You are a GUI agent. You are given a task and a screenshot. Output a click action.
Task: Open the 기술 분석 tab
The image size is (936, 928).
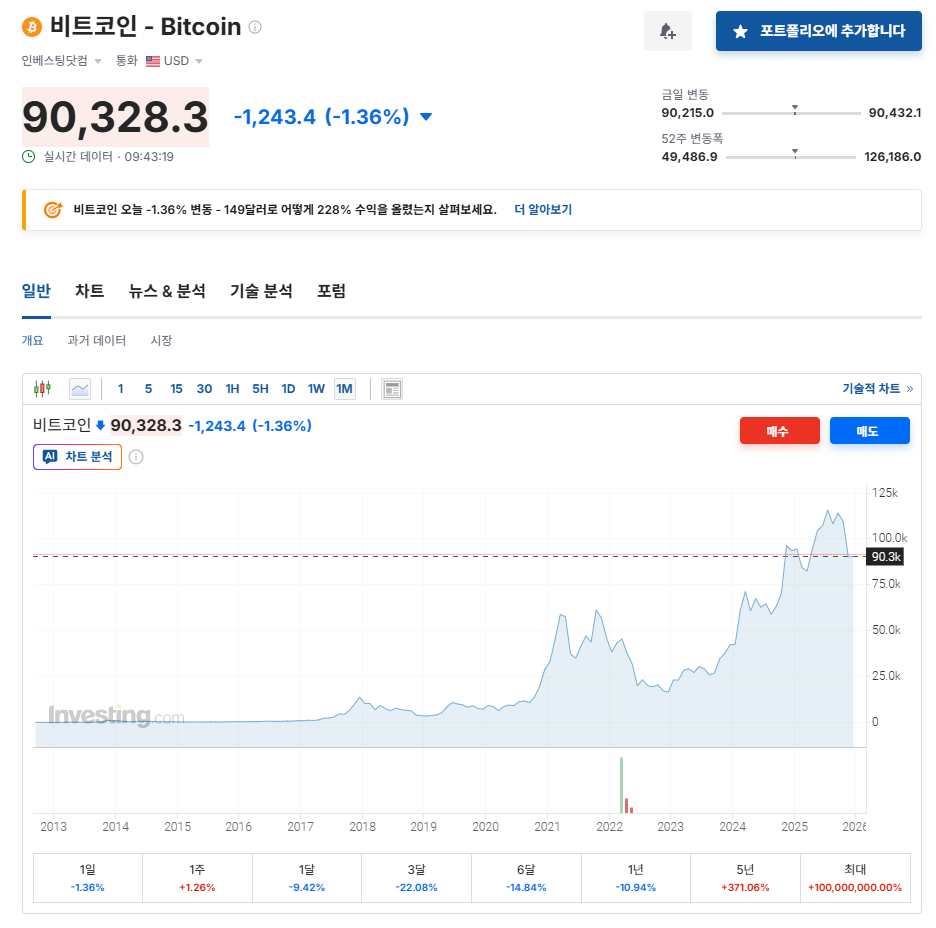click(261, 291)
